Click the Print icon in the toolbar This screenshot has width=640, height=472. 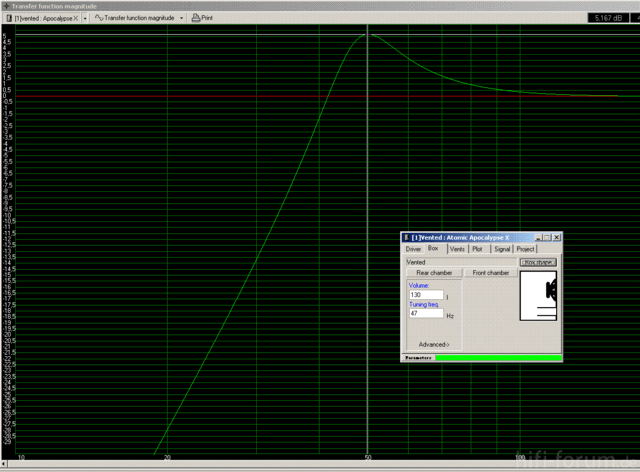coord(196,18)
